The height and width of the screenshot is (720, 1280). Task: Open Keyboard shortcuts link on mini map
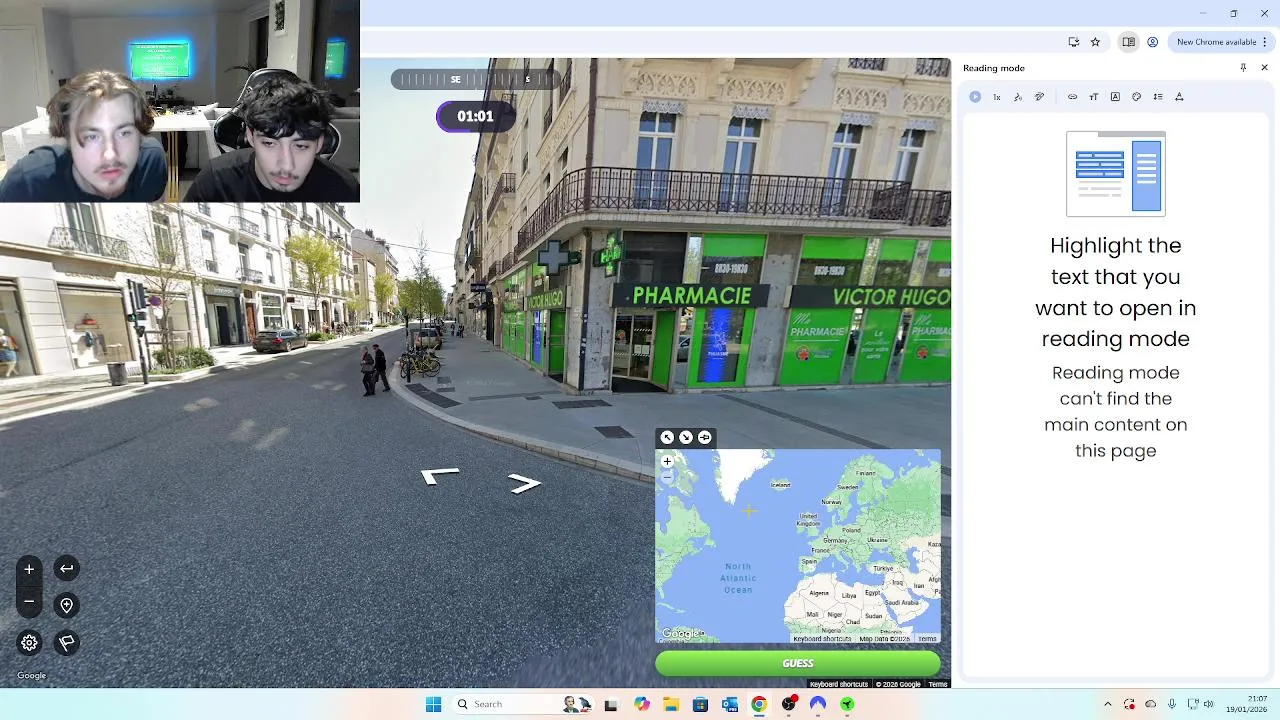[822, 639]
